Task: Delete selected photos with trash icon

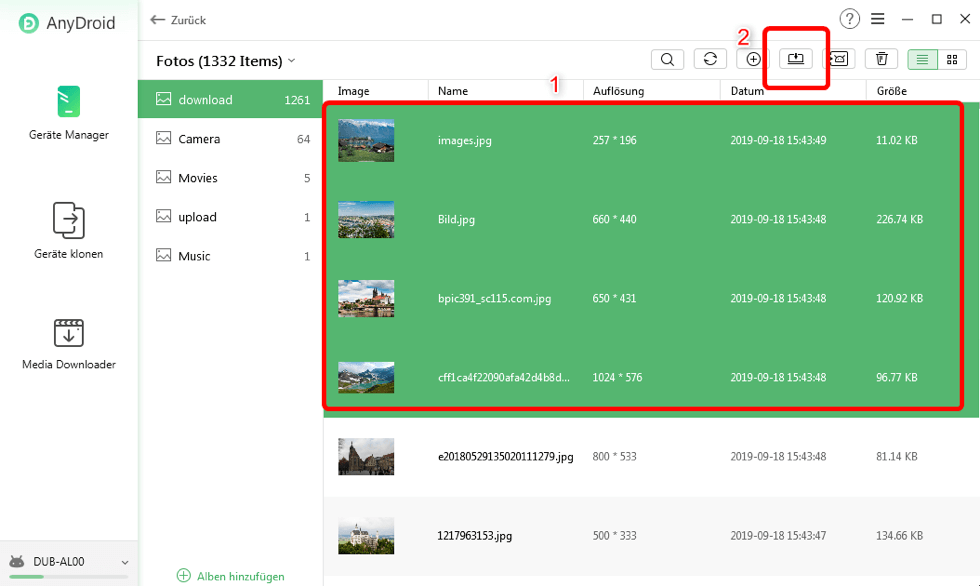Action: click(881, 59)
